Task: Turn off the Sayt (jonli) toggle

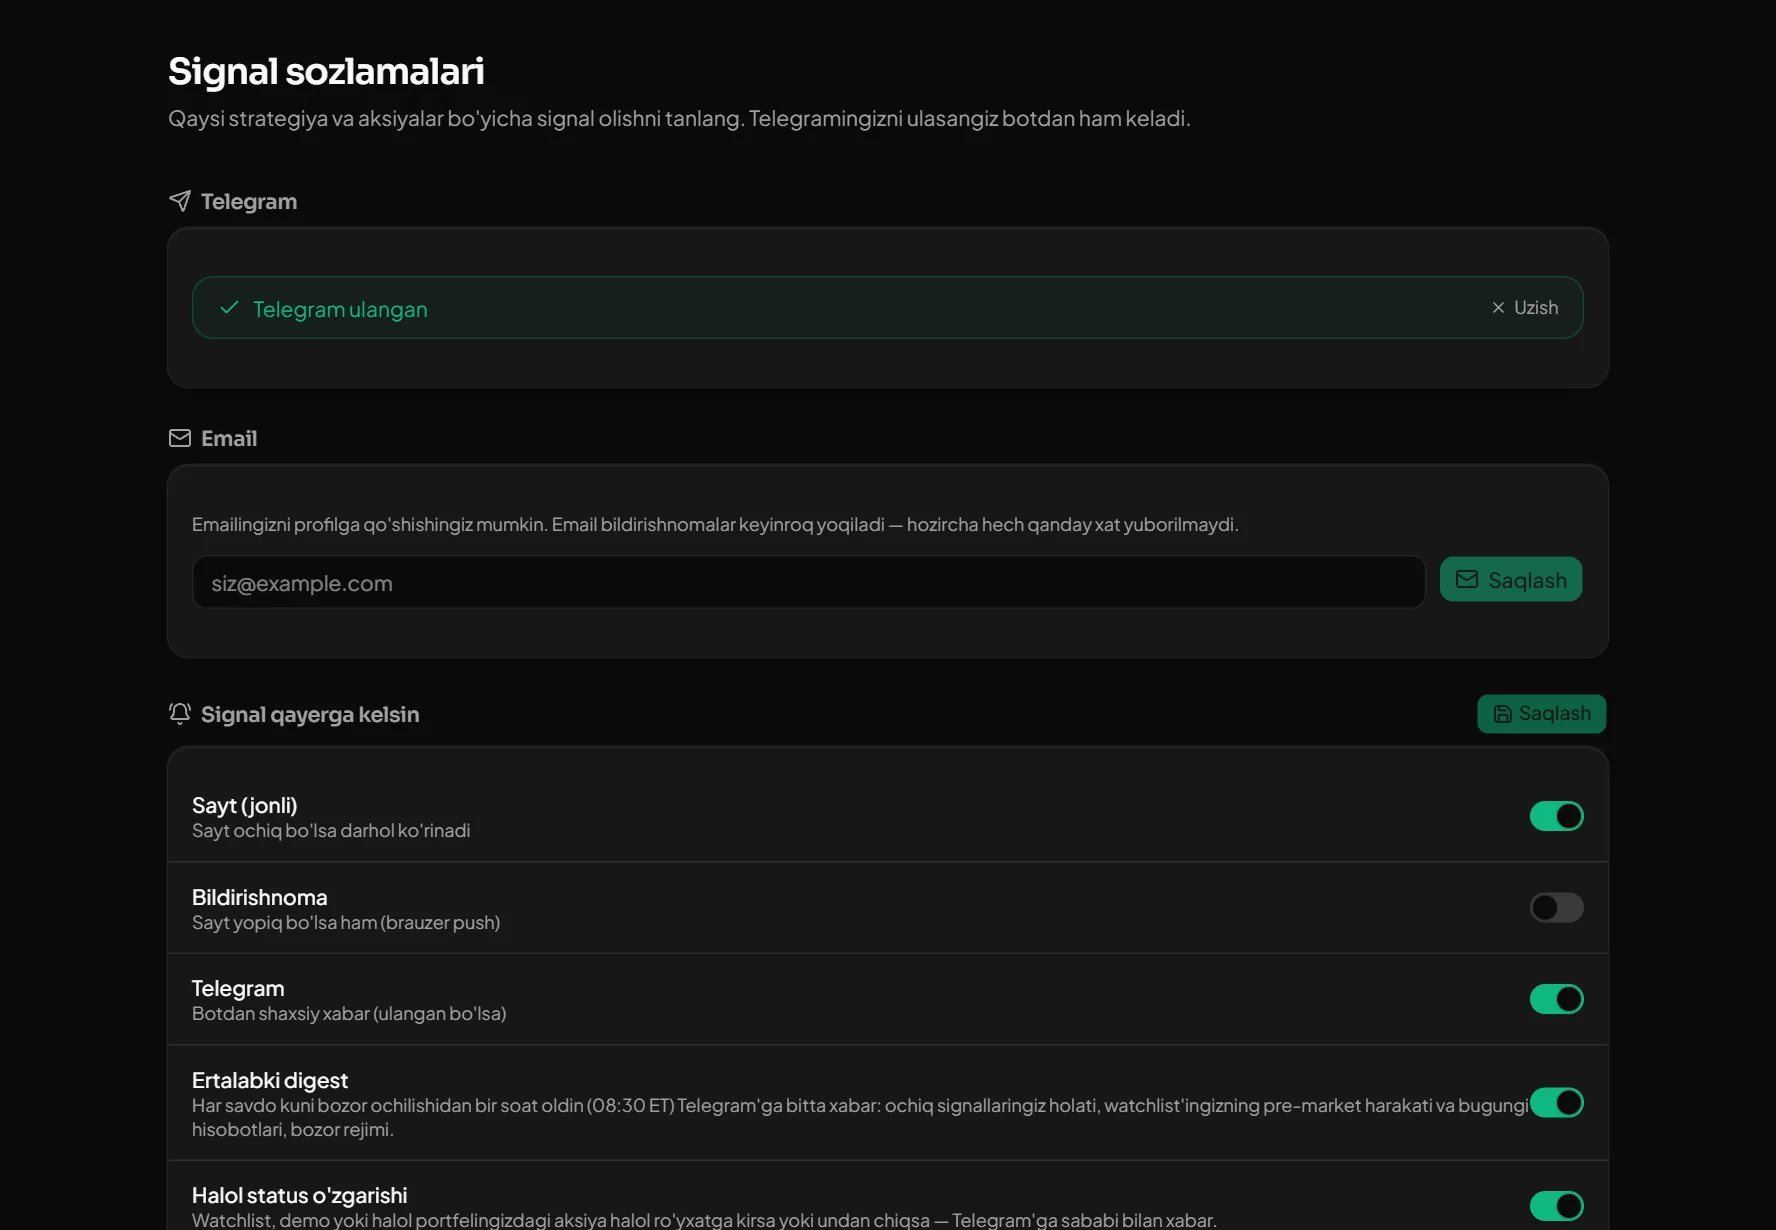Action: click(1557, 816)
